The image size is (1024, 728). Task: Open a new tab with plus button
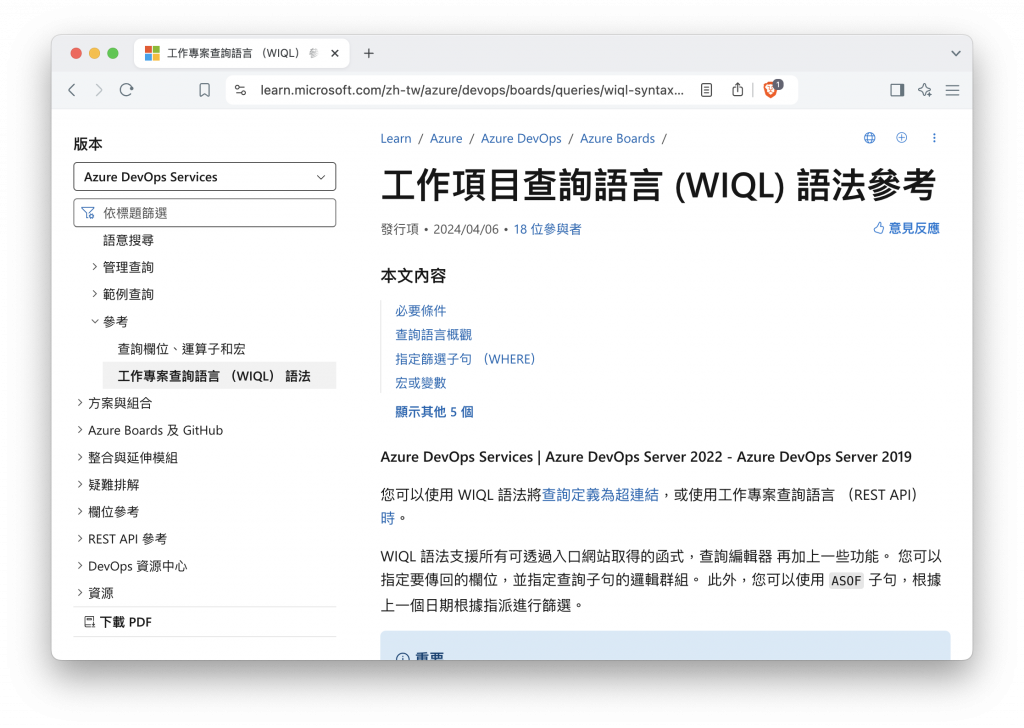369,54
